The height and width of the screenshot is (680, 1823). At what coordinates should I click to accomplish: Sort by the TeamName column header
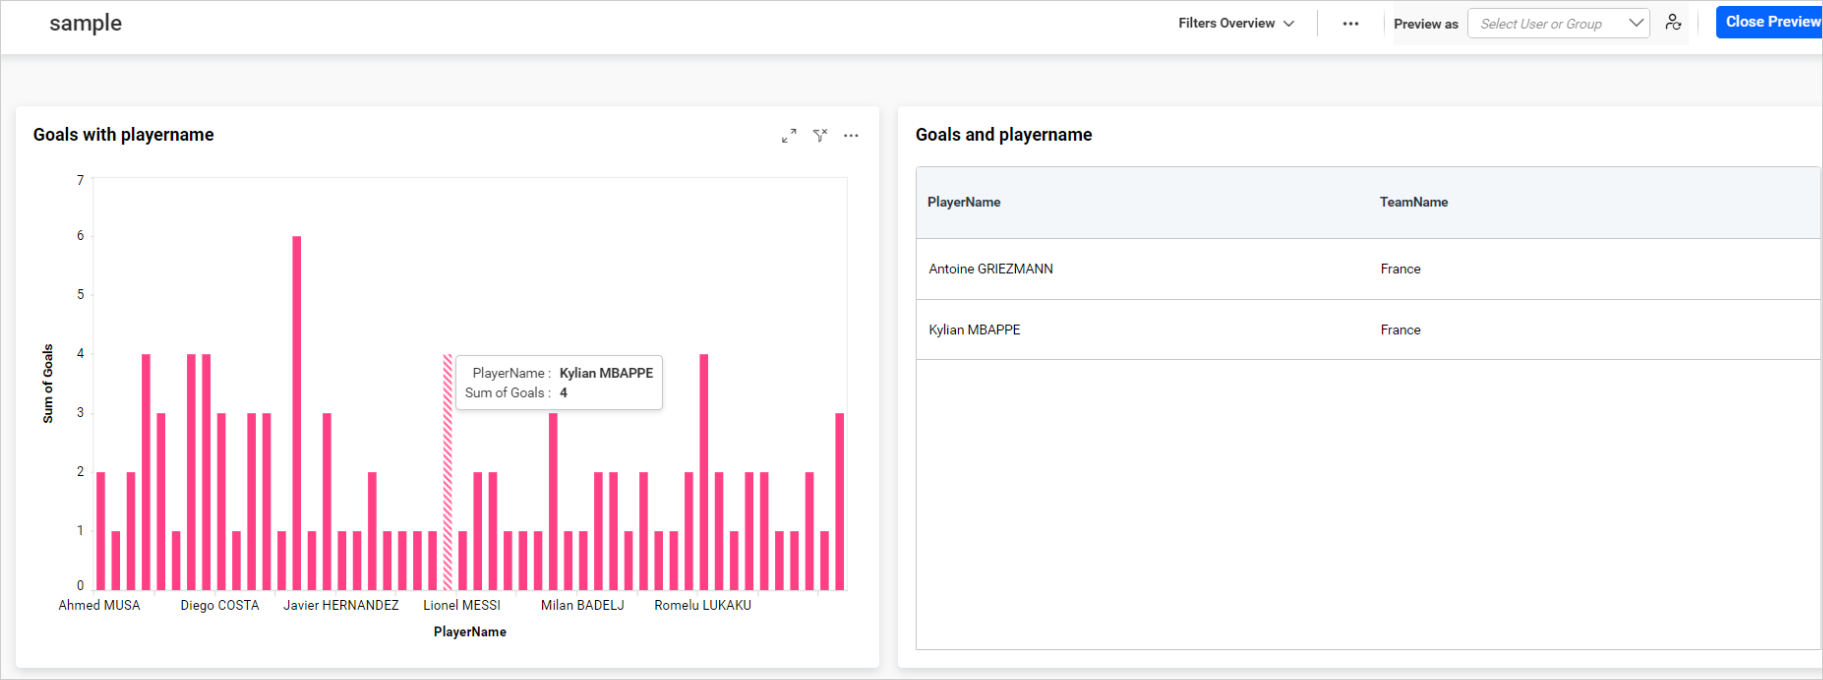coord(1413,202)
